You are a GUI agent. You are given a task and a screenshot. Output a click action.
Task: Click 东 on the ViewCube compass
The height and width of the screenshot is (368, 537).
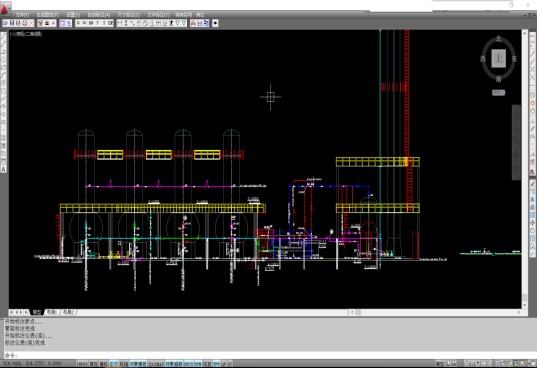coord(514,59)
